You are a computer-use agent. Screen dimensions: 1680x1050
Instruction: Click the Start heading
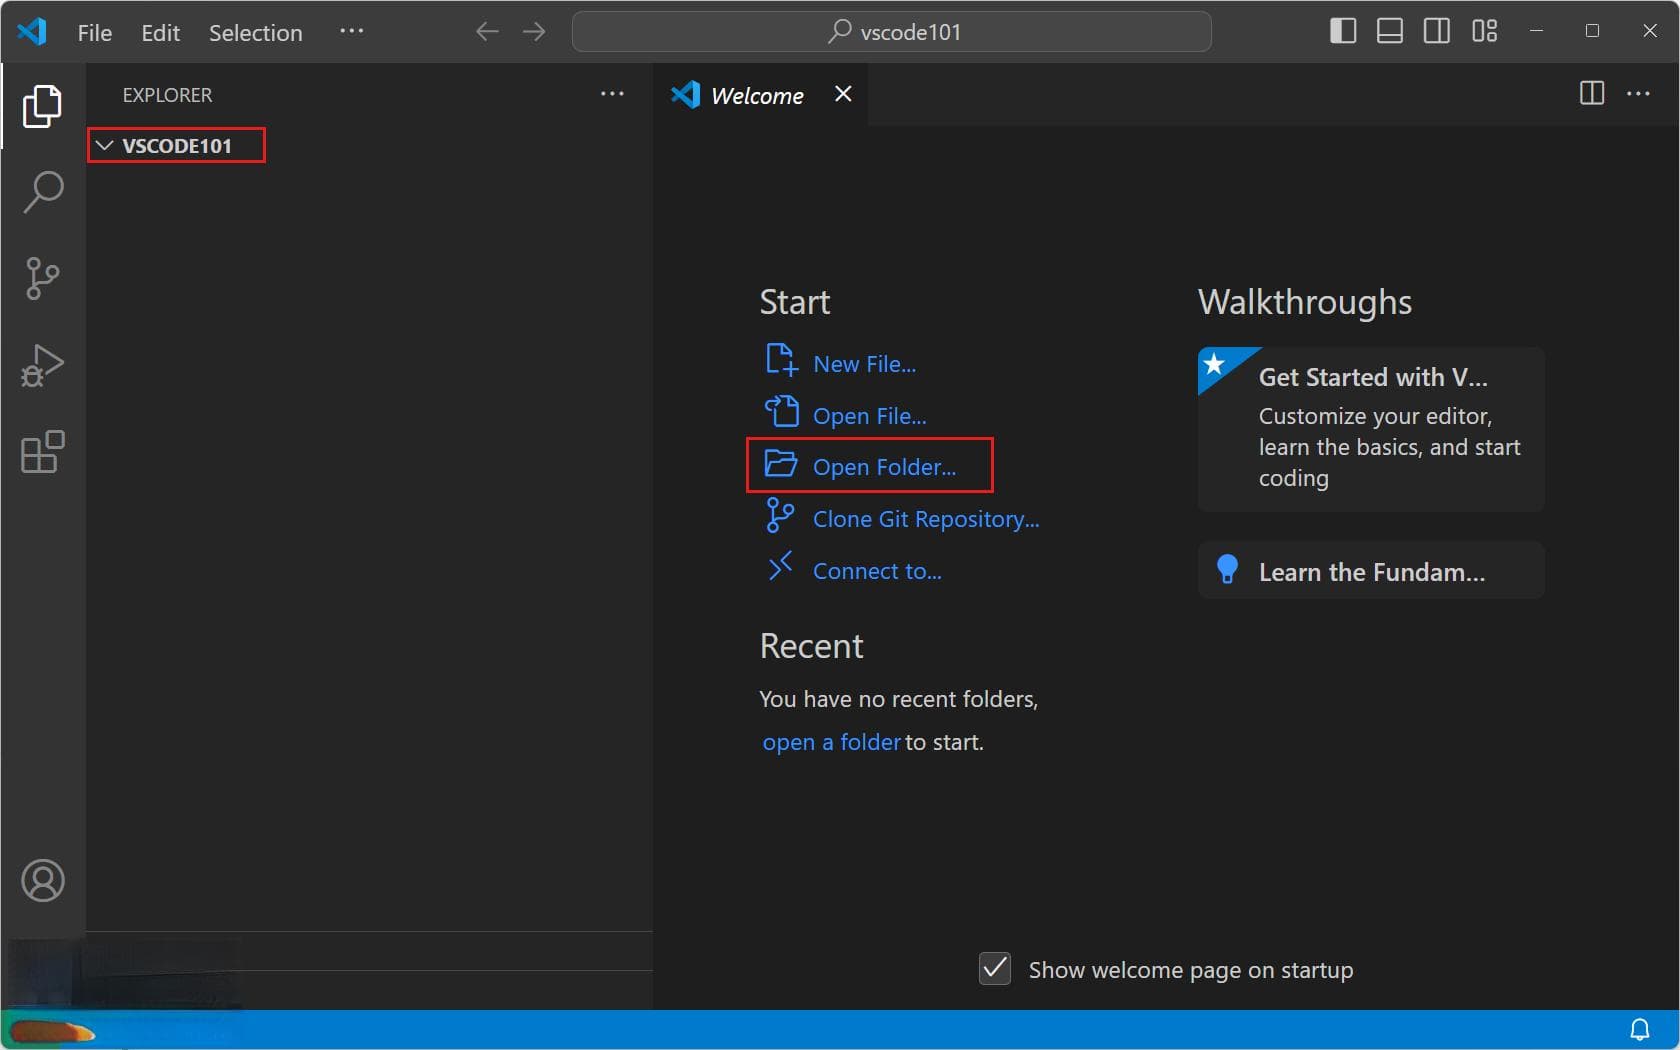pyautogui.click(x=794, y=302)
